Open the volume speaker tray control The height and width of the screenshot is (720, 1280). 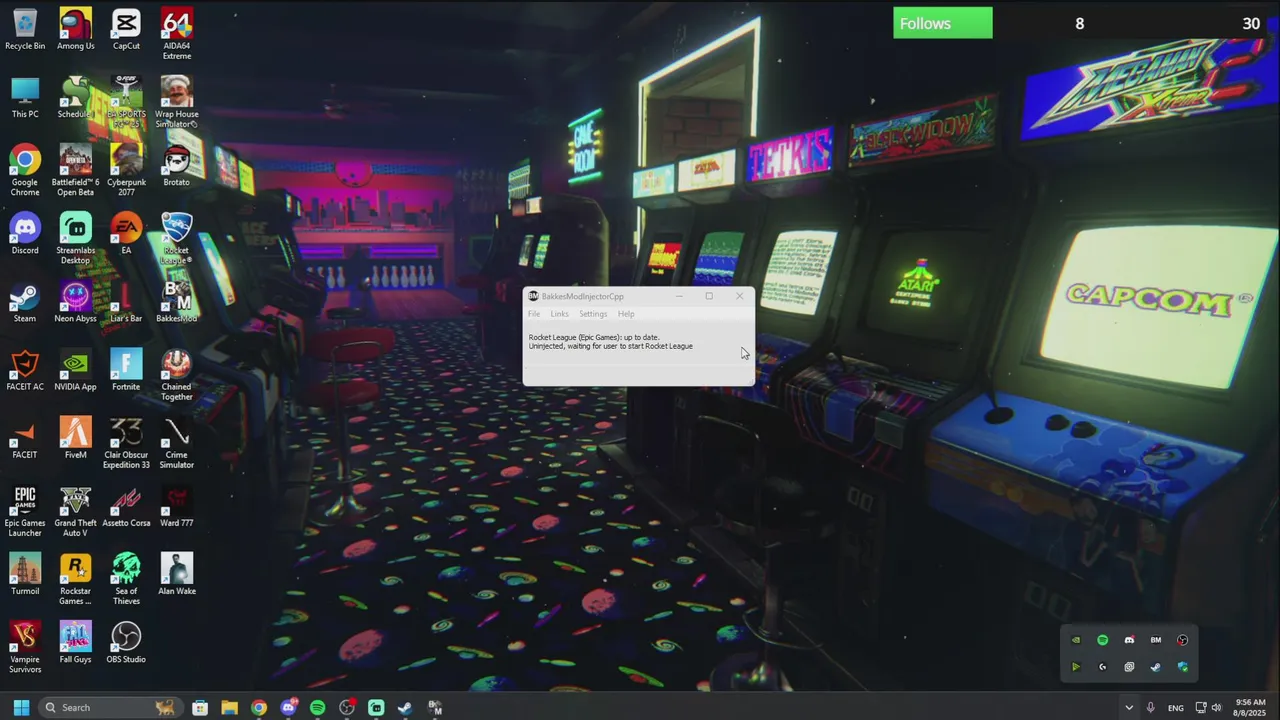click(1217, 707)
